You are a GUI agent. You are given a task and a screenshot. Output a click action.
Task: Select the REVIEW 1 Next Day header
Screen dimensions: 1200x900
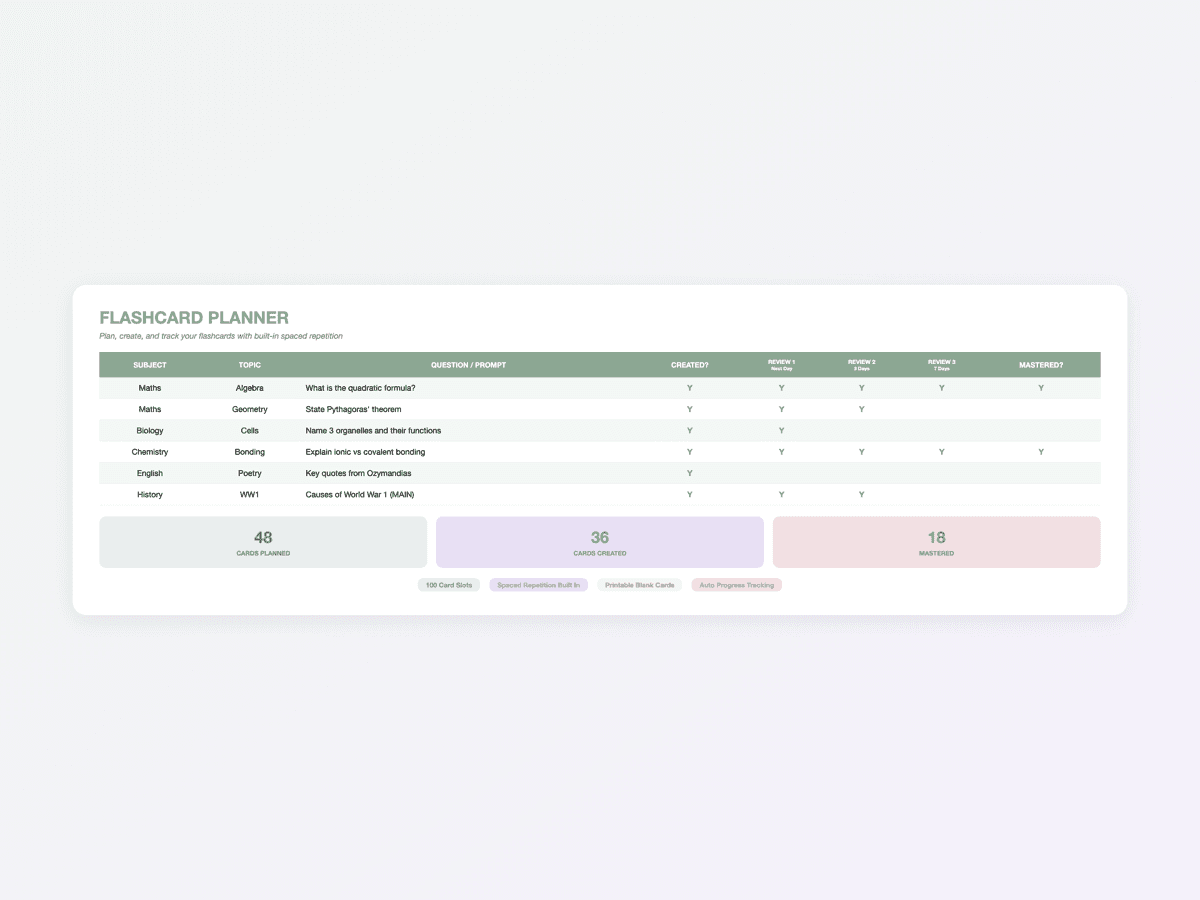click(781, 365)
